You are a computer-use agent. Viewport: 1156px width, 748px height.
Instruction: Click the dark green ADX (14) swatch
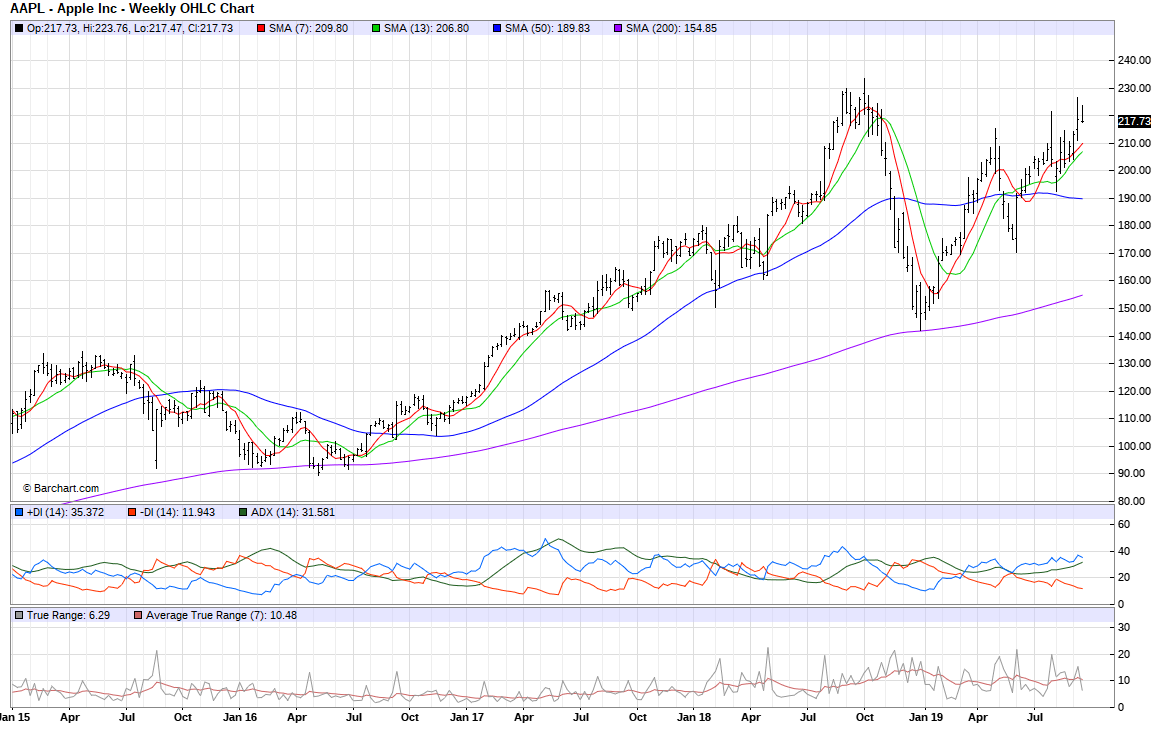click(242, 512)
